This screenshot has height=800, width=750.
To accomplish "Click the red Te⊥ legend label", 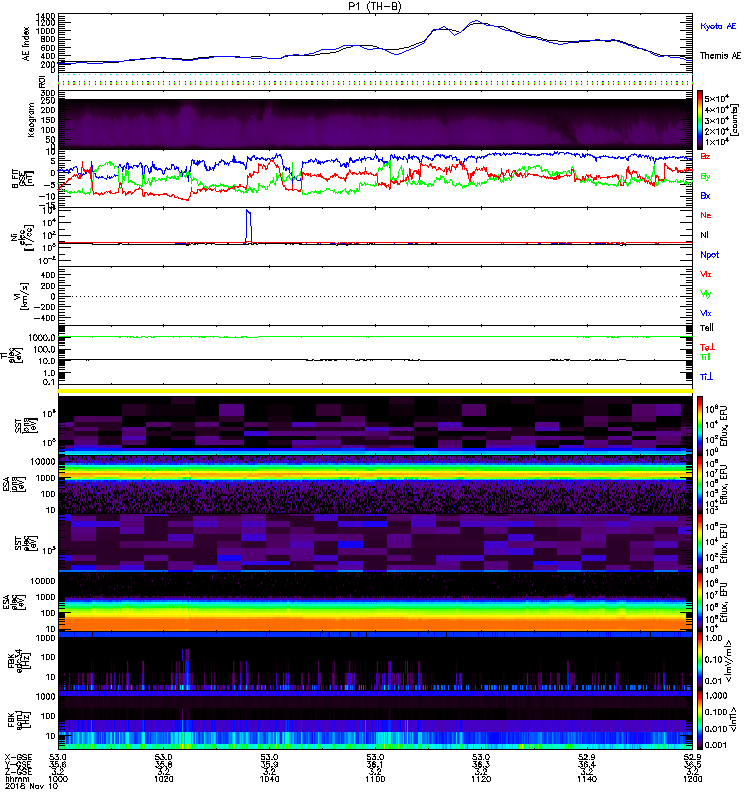I will [707, 347].
